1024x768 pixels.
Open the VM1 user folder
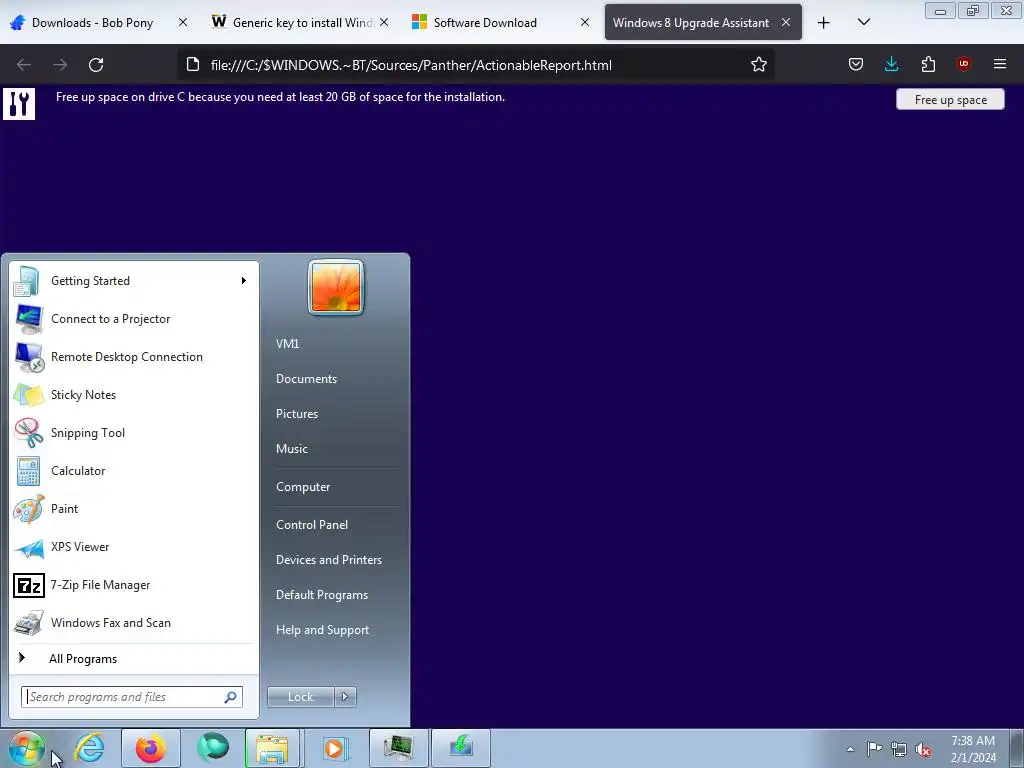point(287,344)
